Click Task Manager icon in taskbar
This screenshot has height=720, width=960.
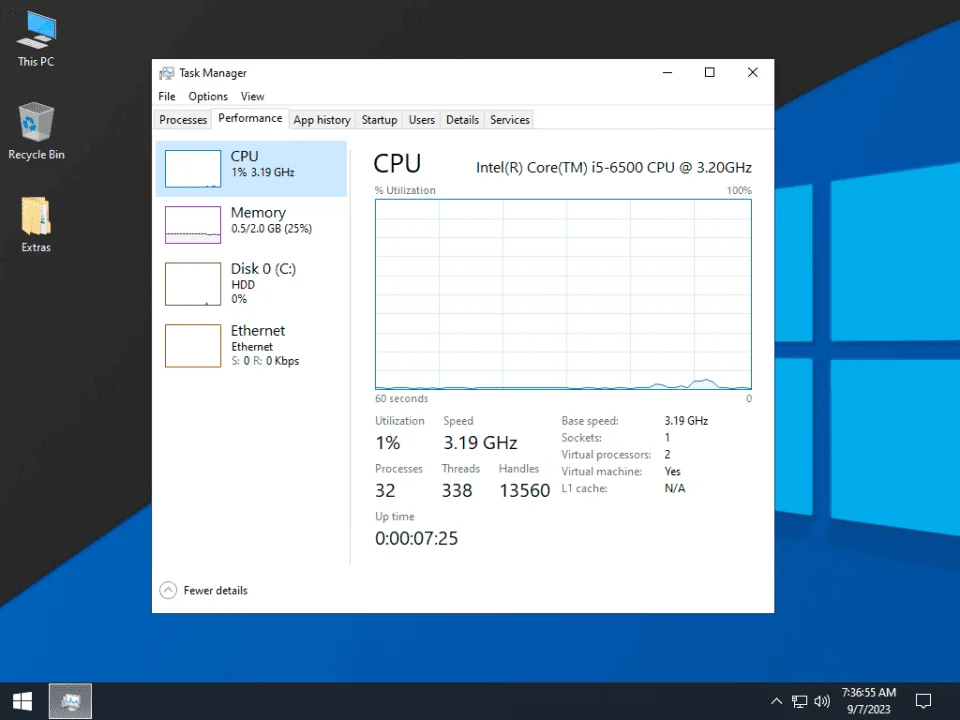click(70, 701)
